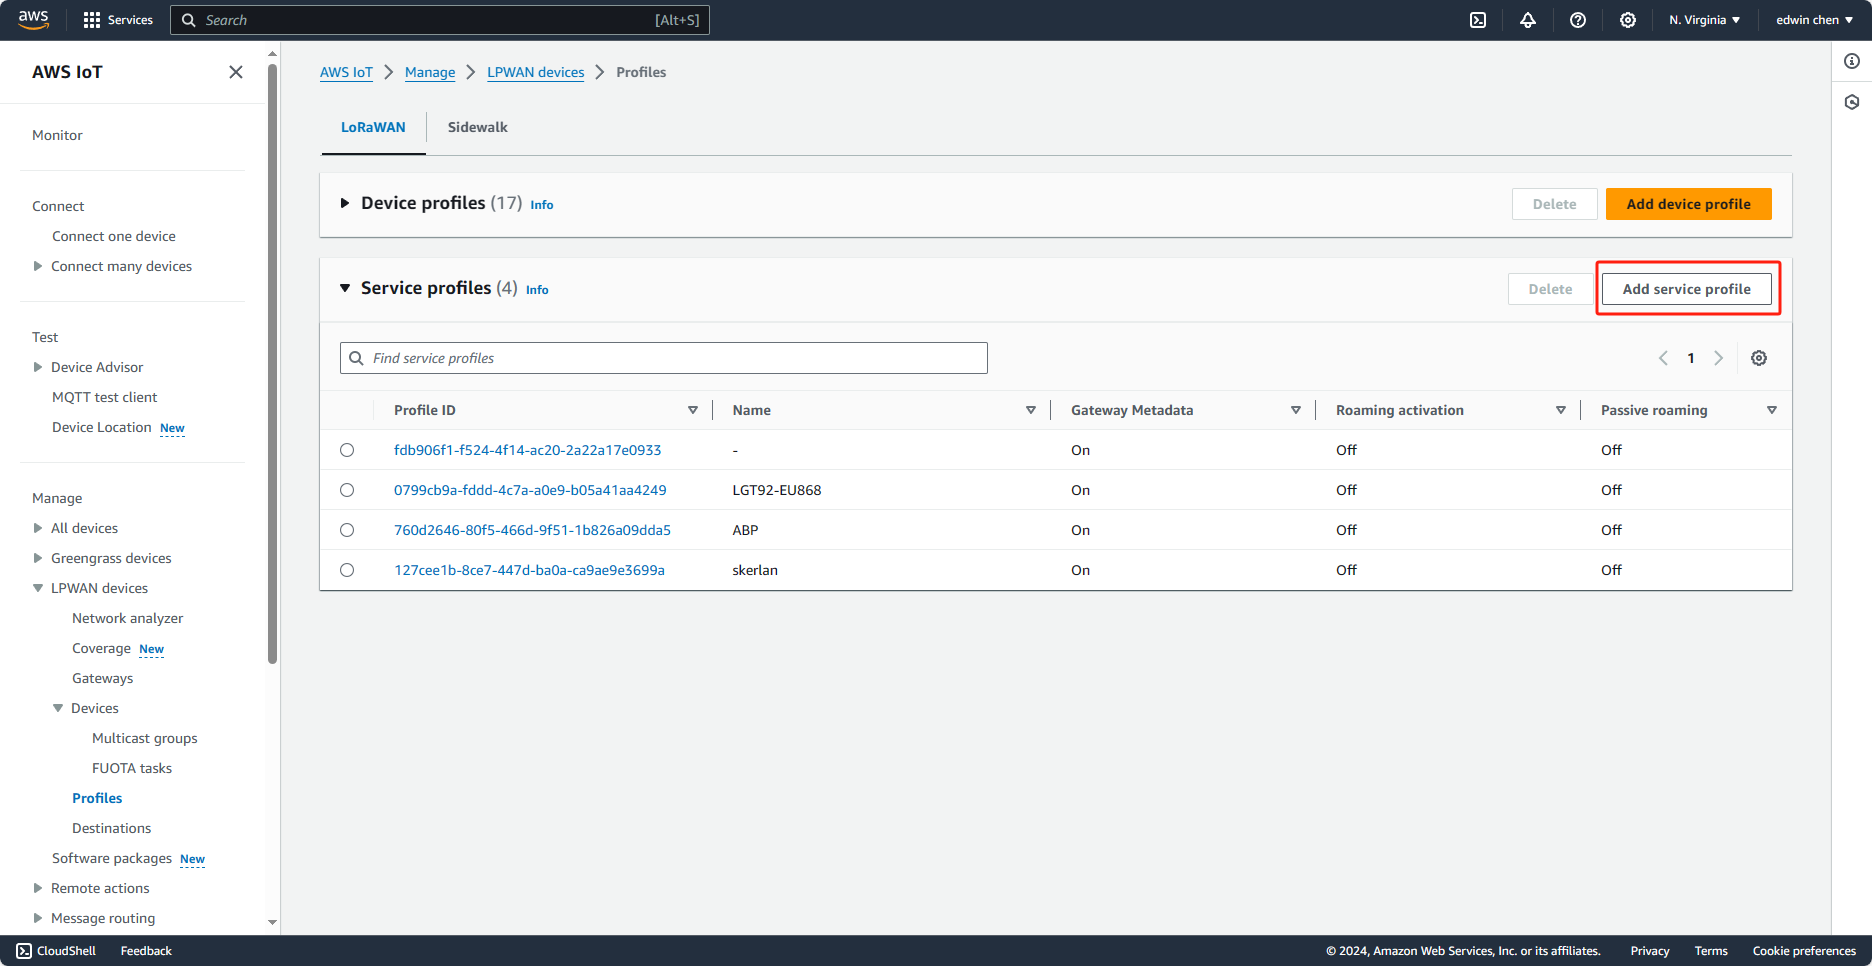Open CloudShell from top bar icon
The width and height of the screenshot is (1872, 966).
point(1478,20)
